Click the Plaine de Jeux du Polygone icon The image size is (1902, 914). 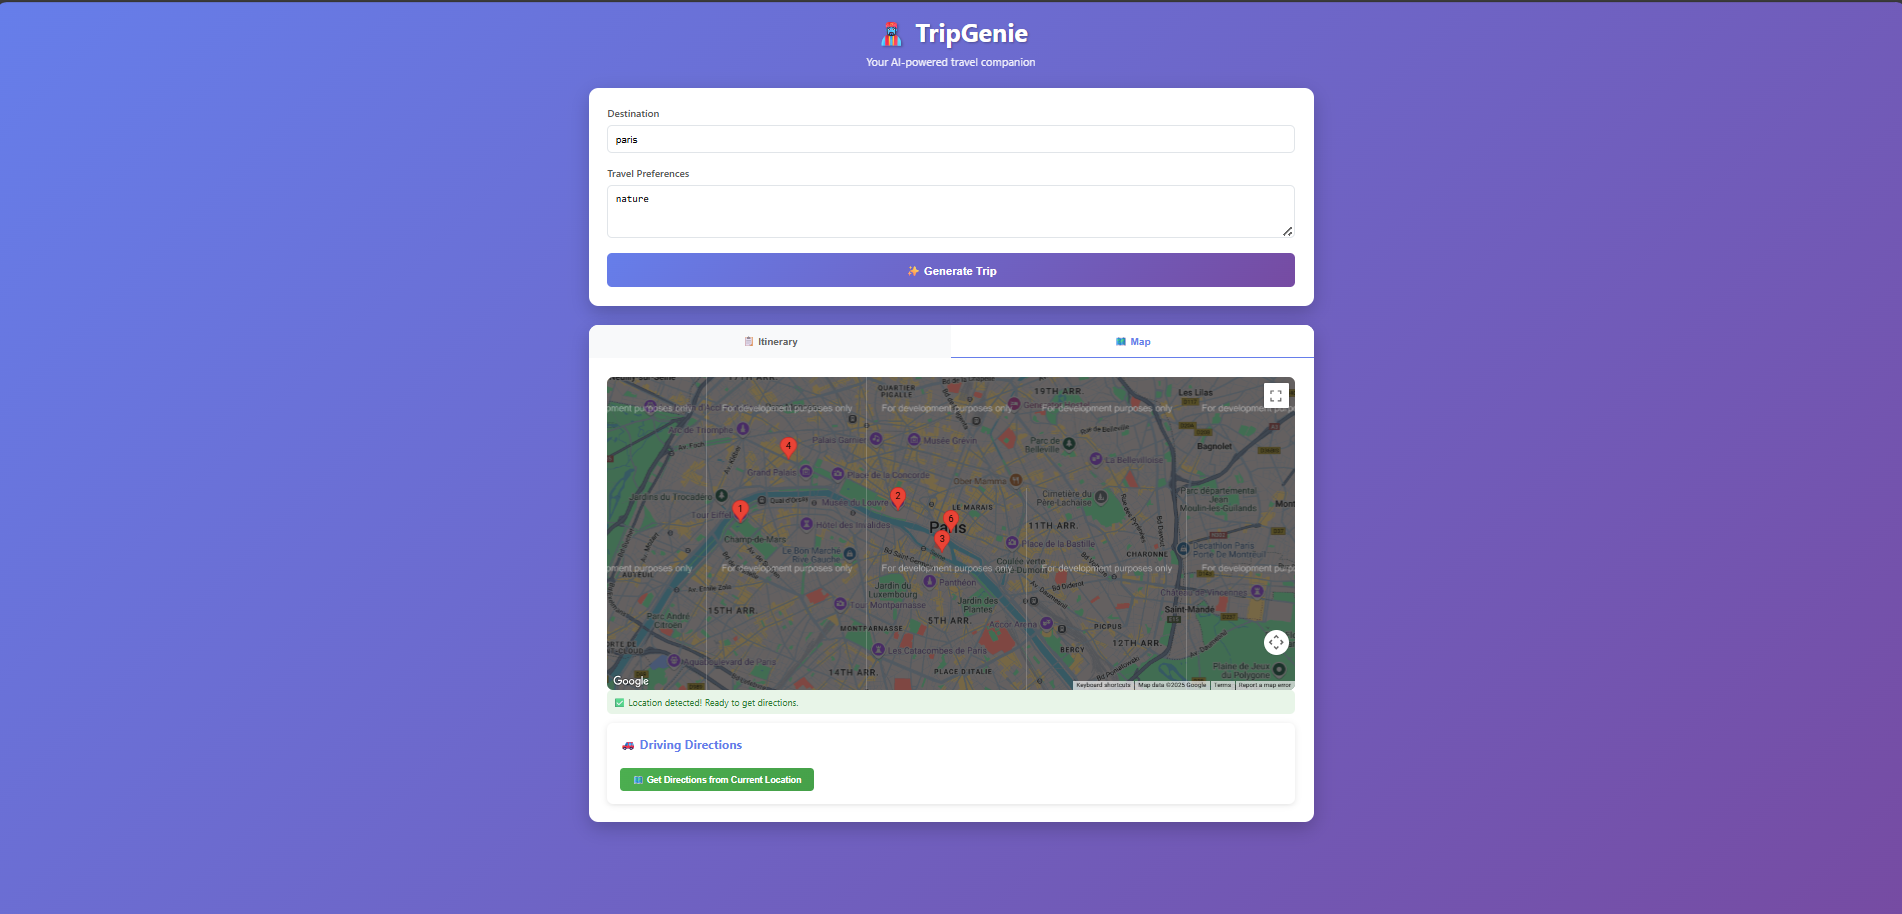coord(1279,669)
